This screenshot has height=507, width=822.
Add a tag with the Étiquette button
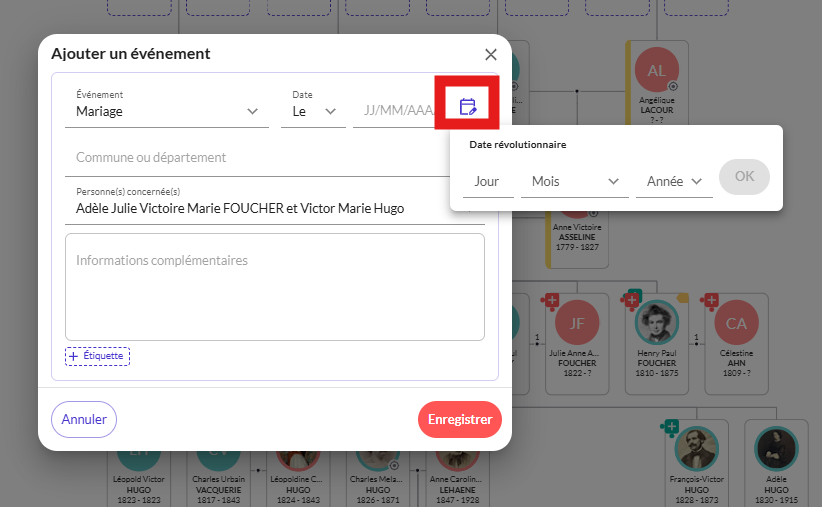98,356
